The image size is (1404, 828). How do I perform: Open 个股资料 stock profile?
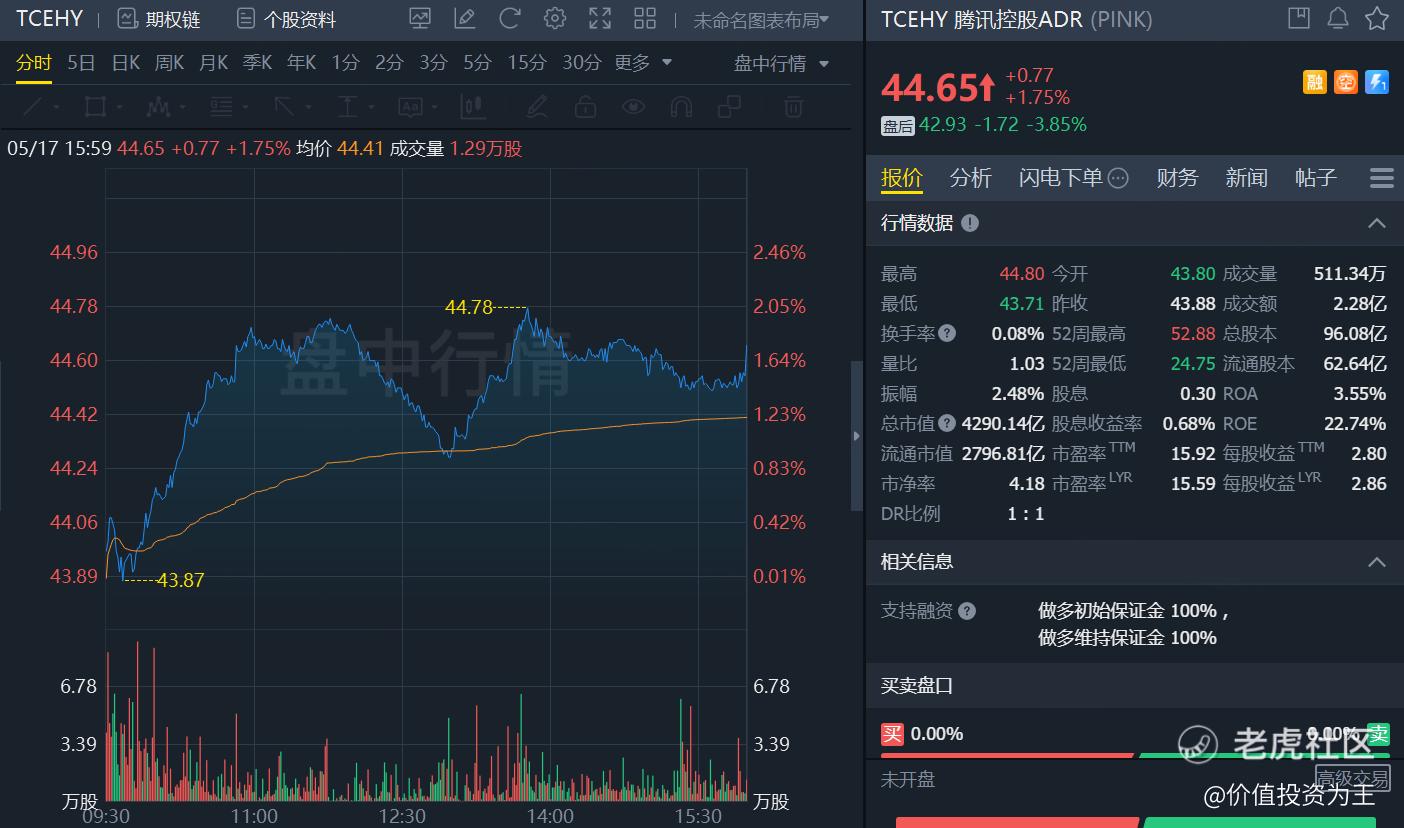tap(286, 19)
